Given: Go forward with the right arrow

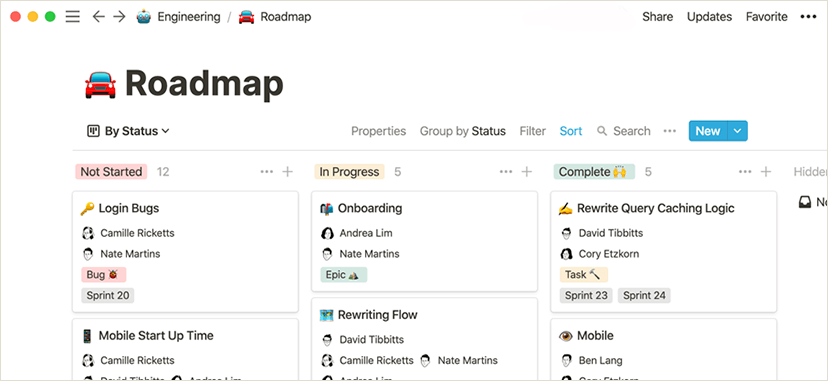Looking at the screenshot, I should [119, 17].
